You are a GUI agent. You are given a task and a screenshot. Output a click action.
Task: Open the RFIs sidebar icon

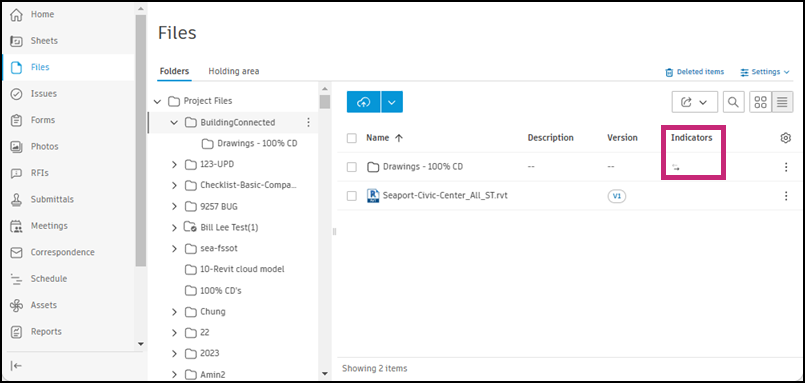(16, 173)
